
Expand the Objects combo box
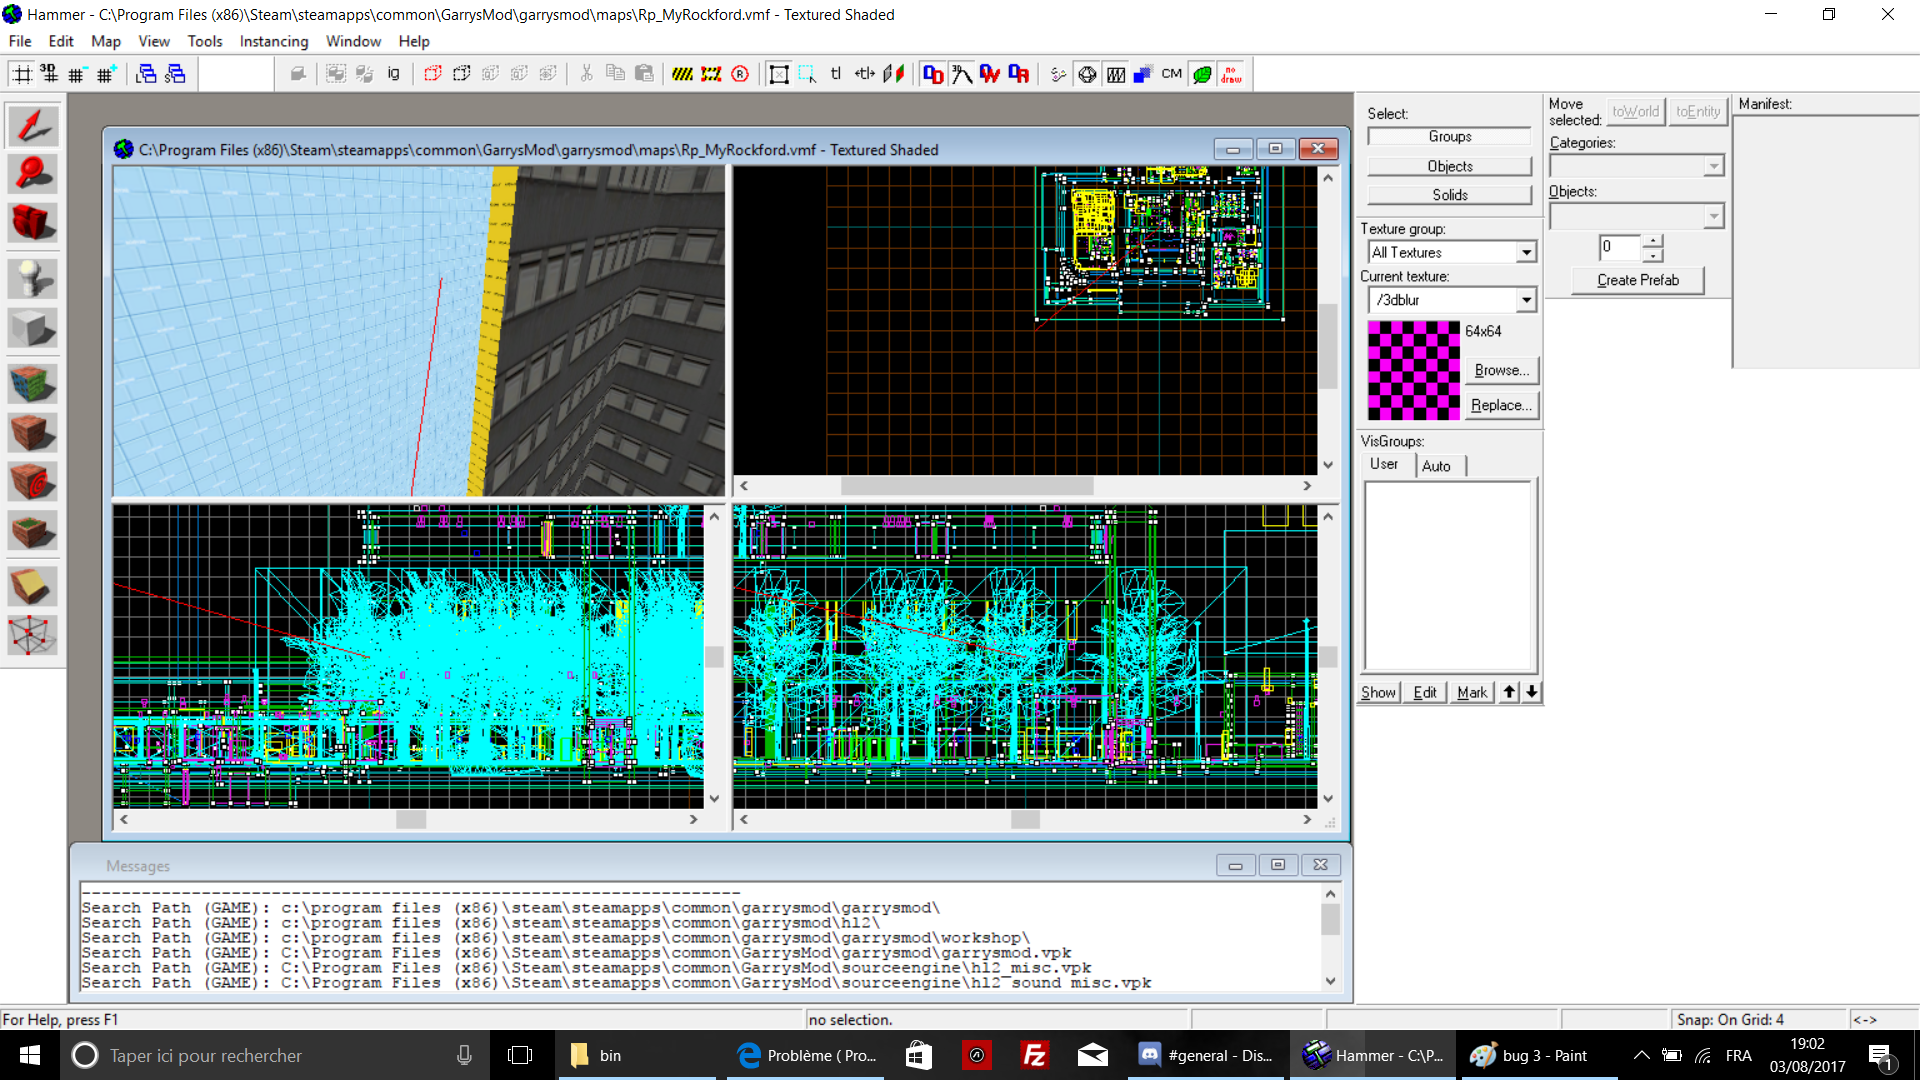click(x=1714, y=216)
